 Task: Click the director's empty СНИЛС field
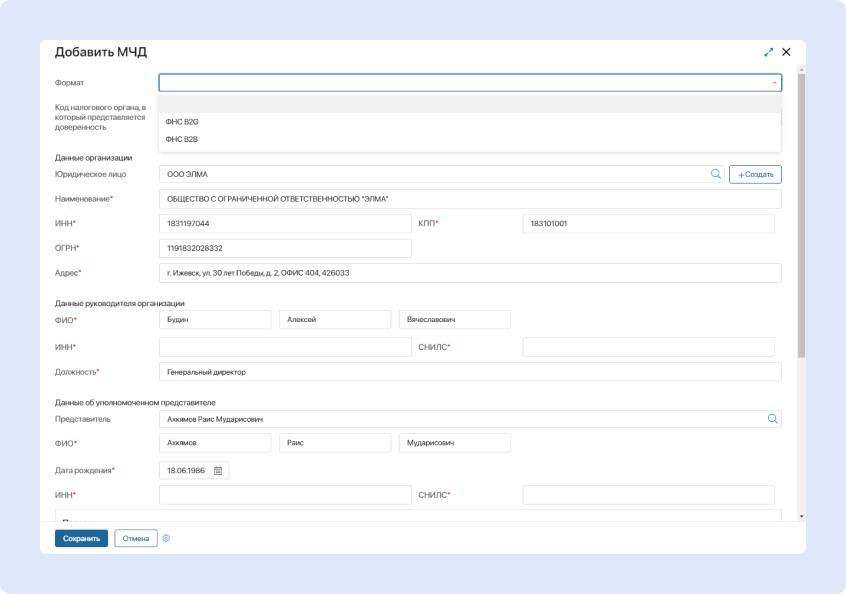coord(648,347)
